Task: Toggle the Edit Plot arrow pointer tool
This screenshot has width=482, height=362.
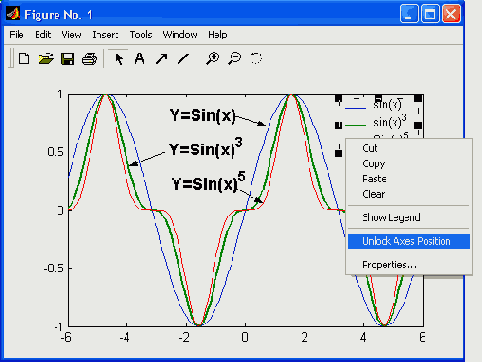Action: 118,59
